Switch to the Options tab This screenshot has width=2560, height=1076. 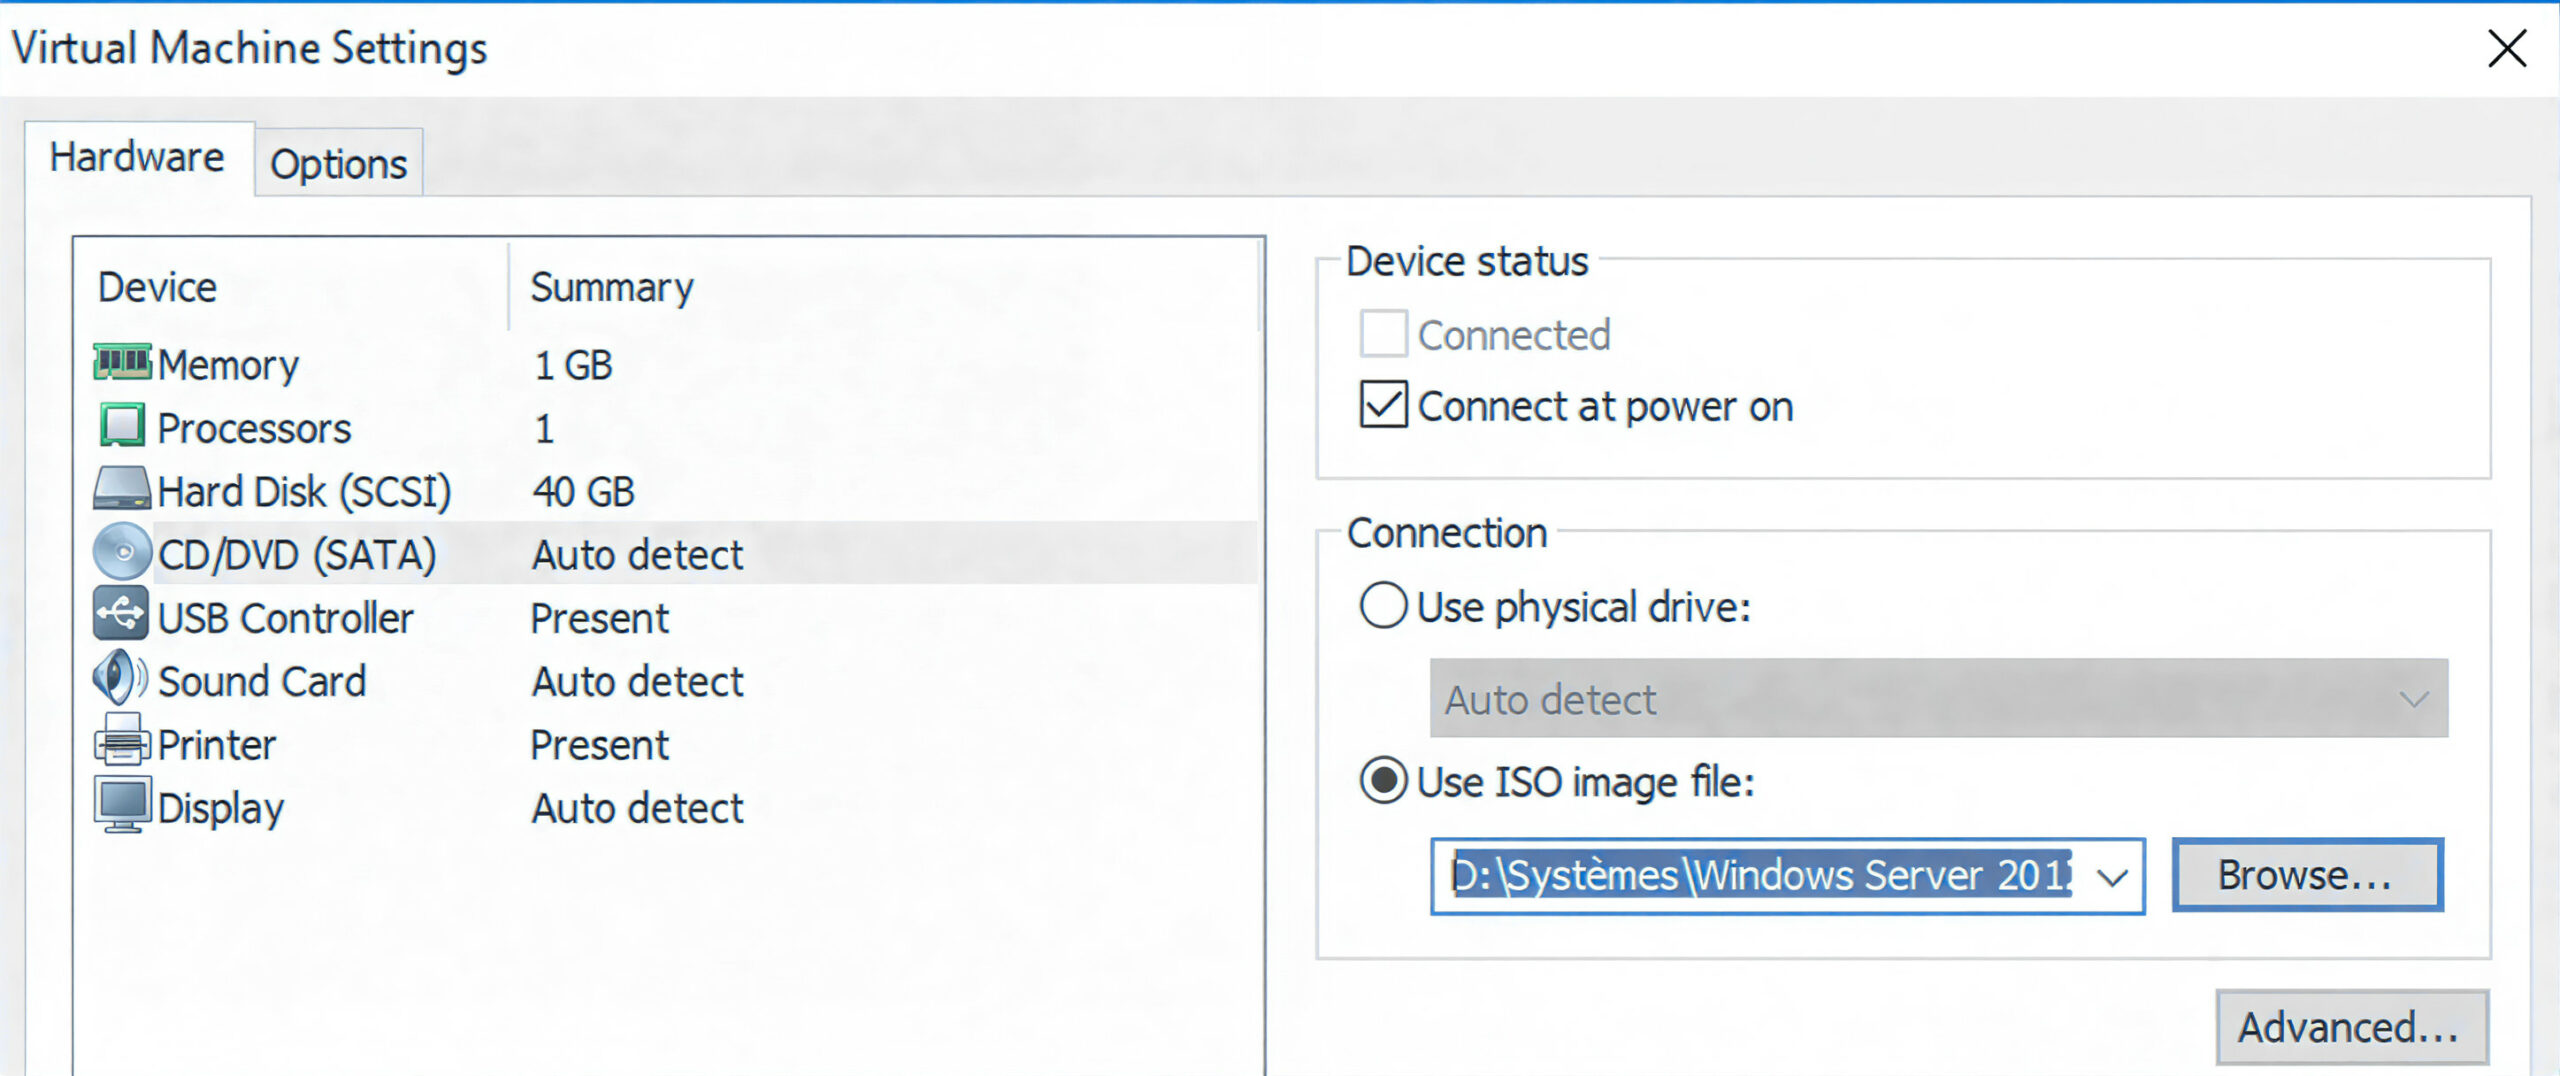(339, 164)
